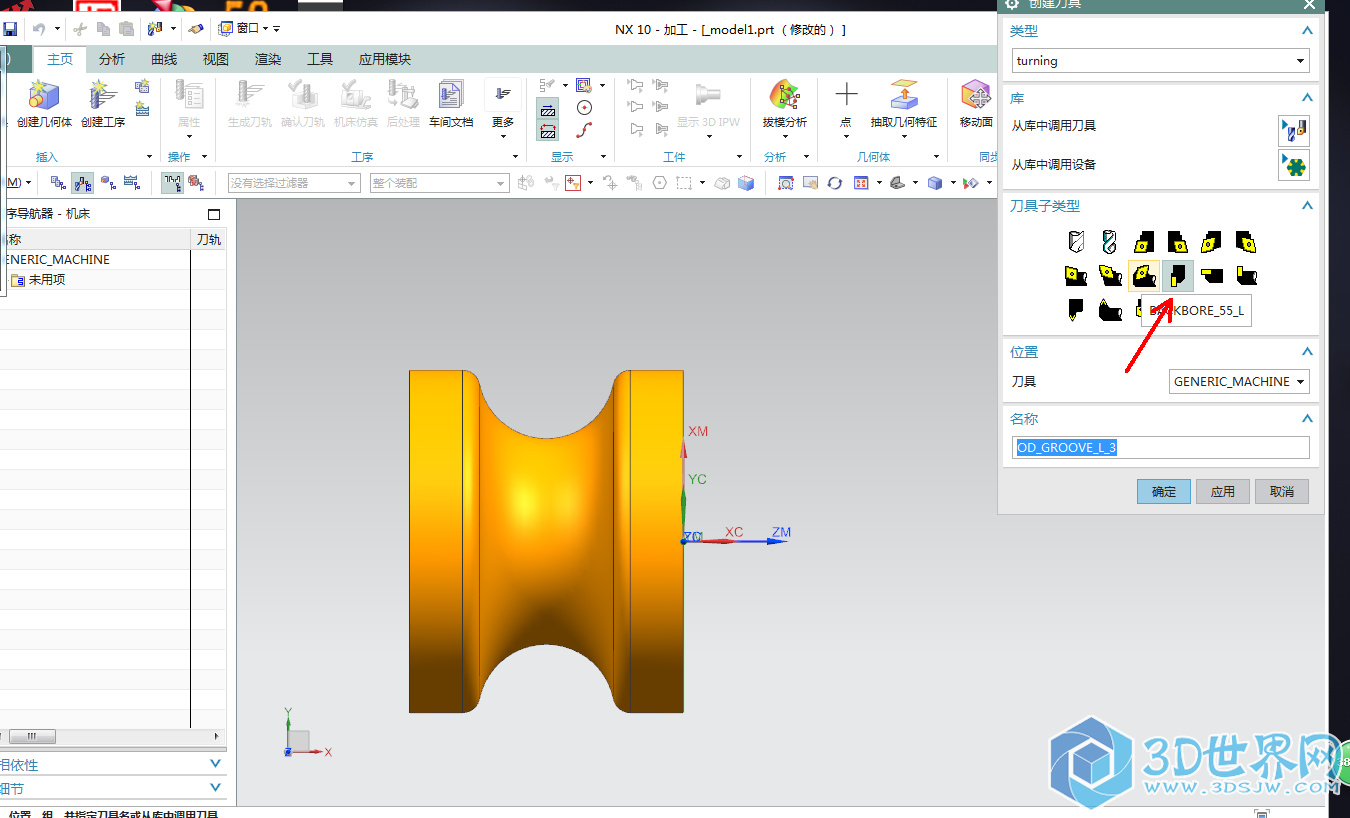Pick the first subtype in the third row
Image resolution: width=1350 pixels, height=818 pixels.
coord(1076,309)
